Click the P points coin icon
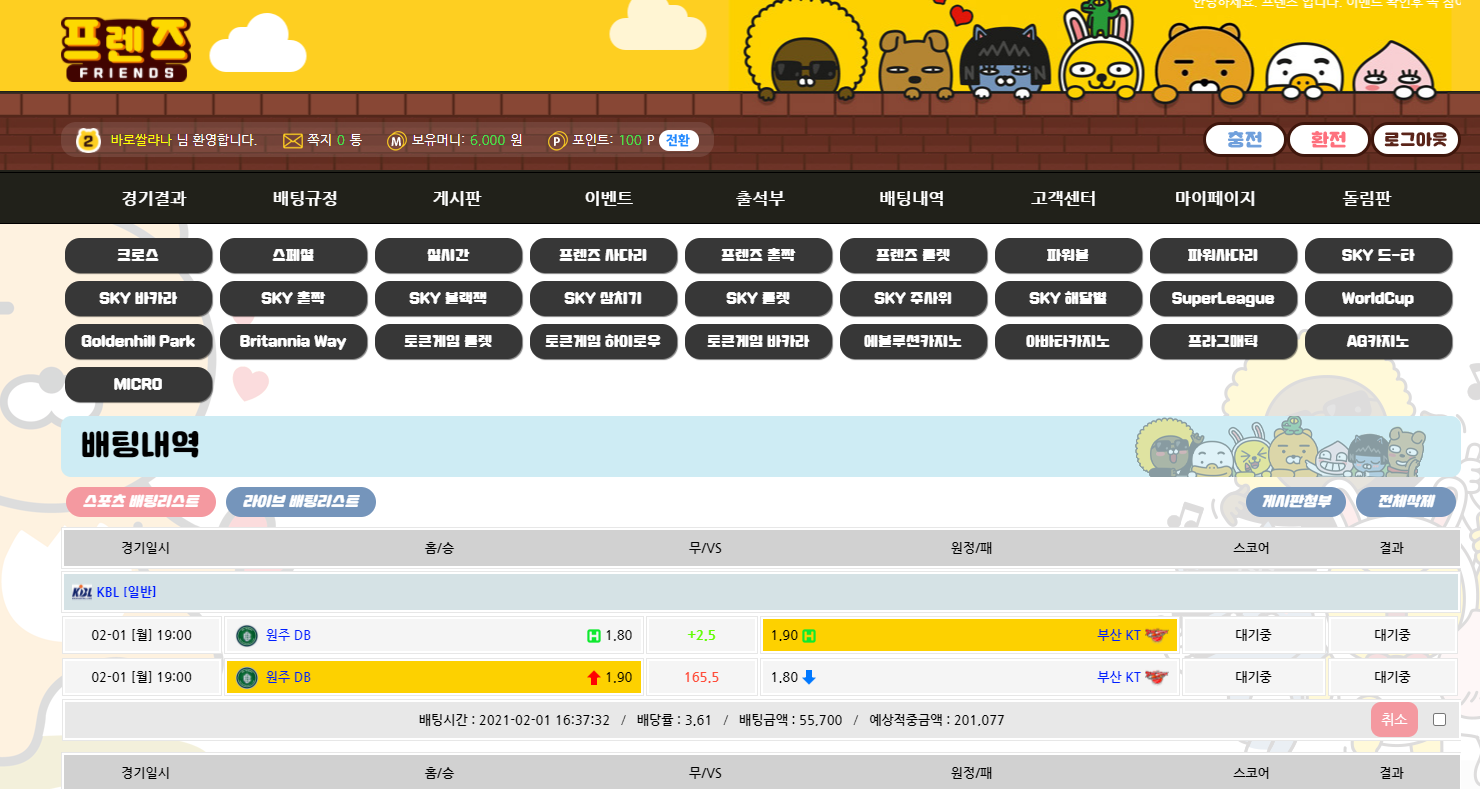This screenshot has width=1480, height=789. (x=557, y=141)
